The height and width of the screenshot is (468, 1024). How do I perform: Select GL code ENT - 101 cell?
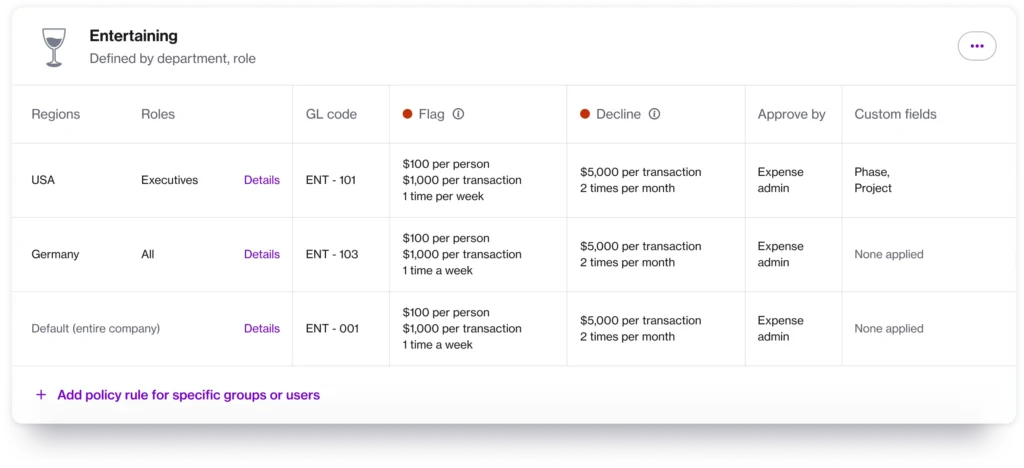coord(332,180)
